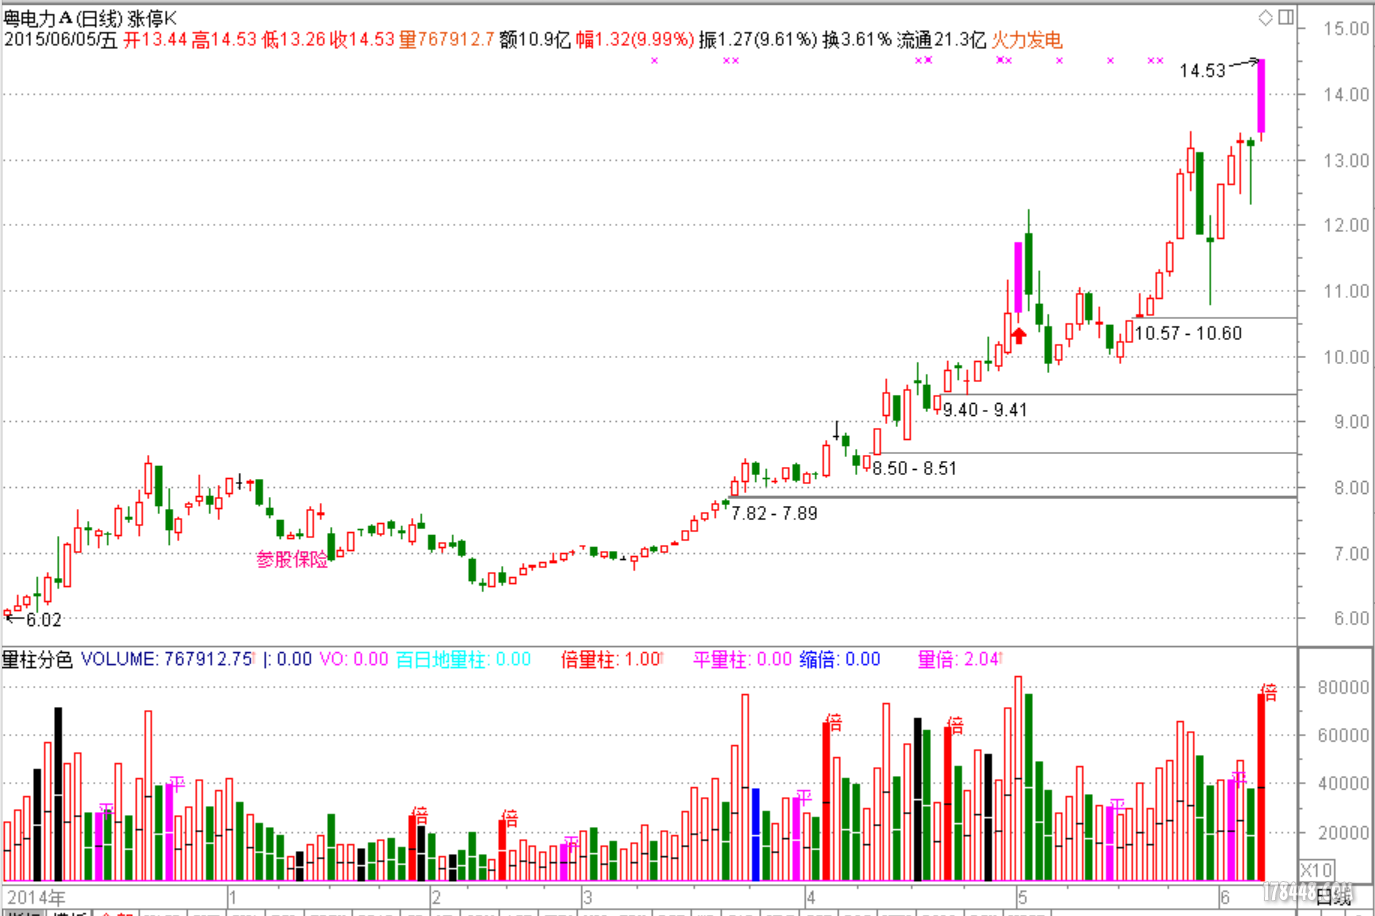Click the turnover rate 换3.61%
1375x916 pixels.
click(857, 40)
